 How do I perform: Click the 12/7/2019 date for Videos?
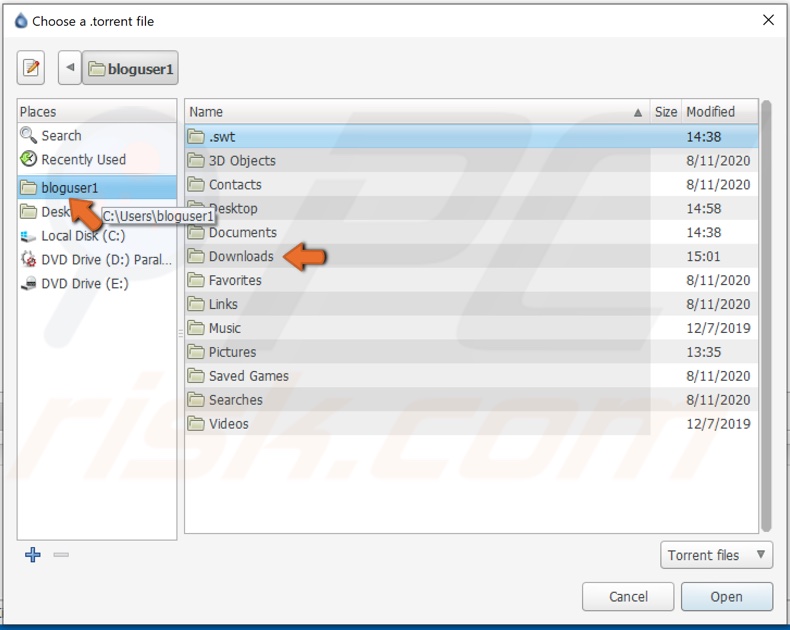(x=718, y=424)
